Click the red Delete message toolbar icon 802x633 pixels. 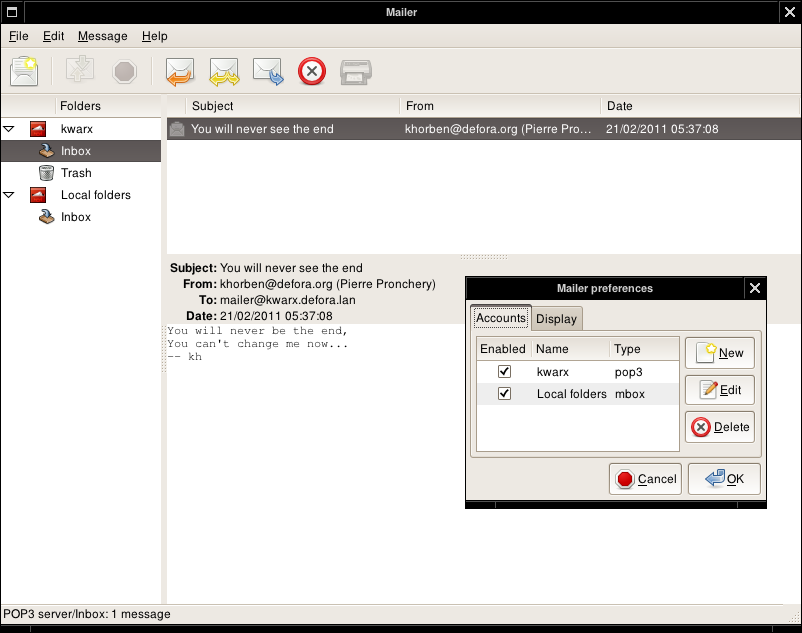coord(312,71)
